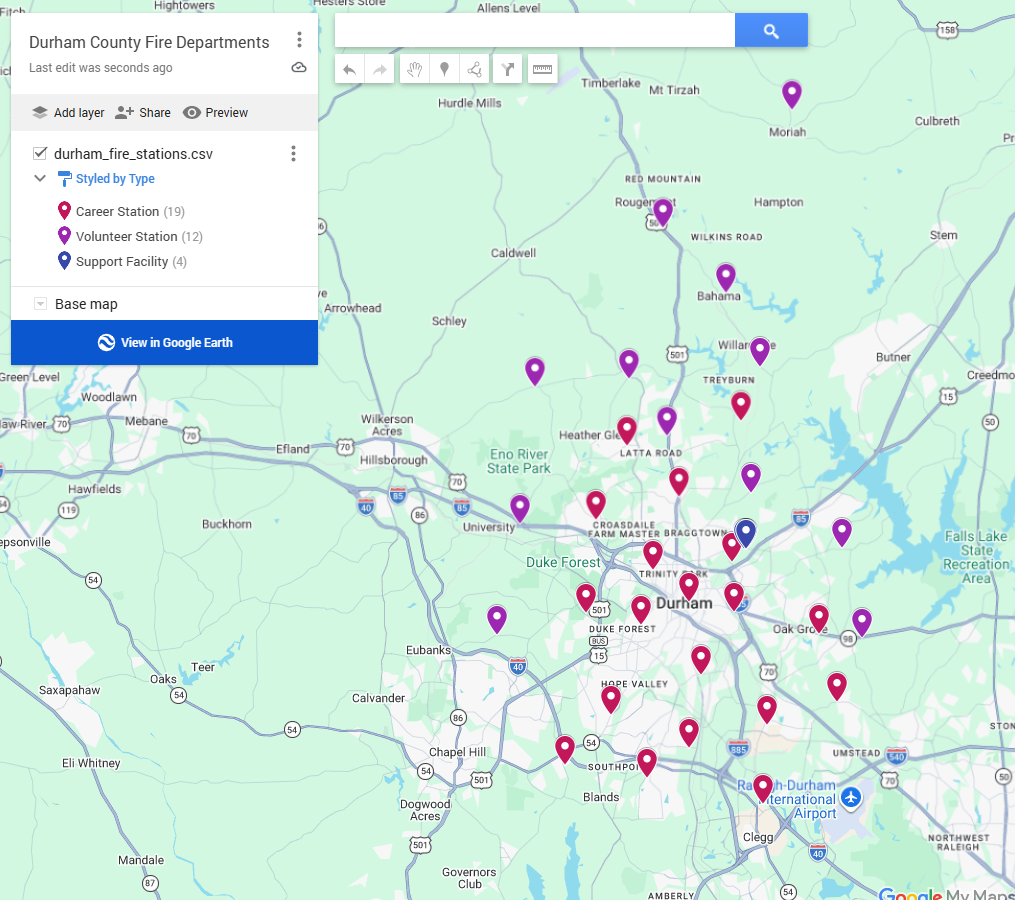
Task: Click the redo arrow in toolbar
Action: [380, 69]
